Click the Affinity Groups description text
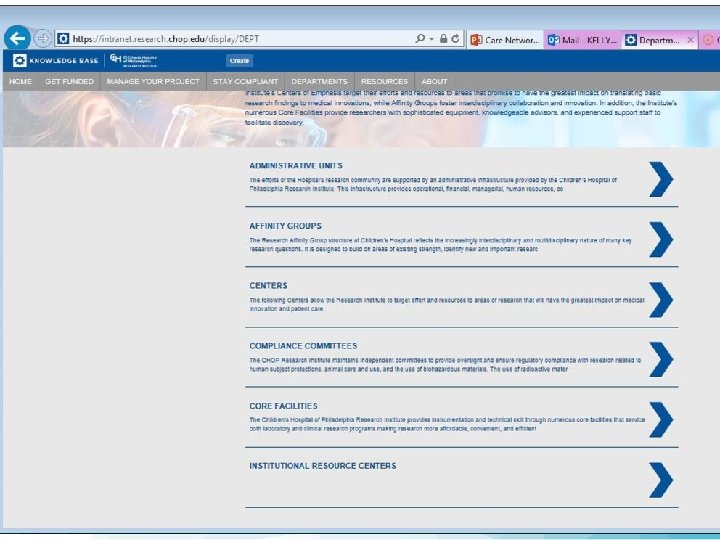Screen dimensions: 720x540 click(440, 244)
